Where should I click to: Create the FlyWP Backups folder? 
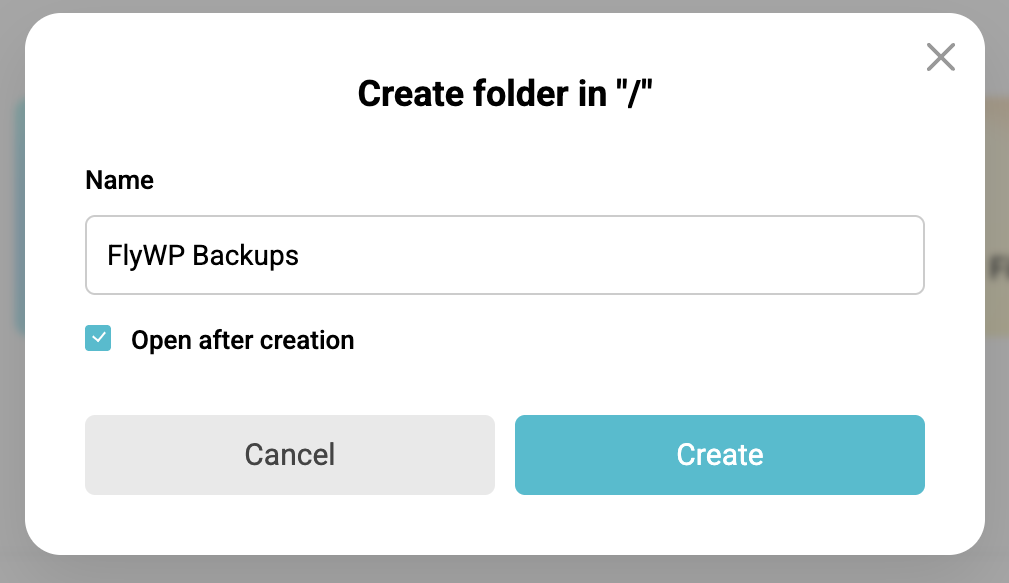(719, 455)
